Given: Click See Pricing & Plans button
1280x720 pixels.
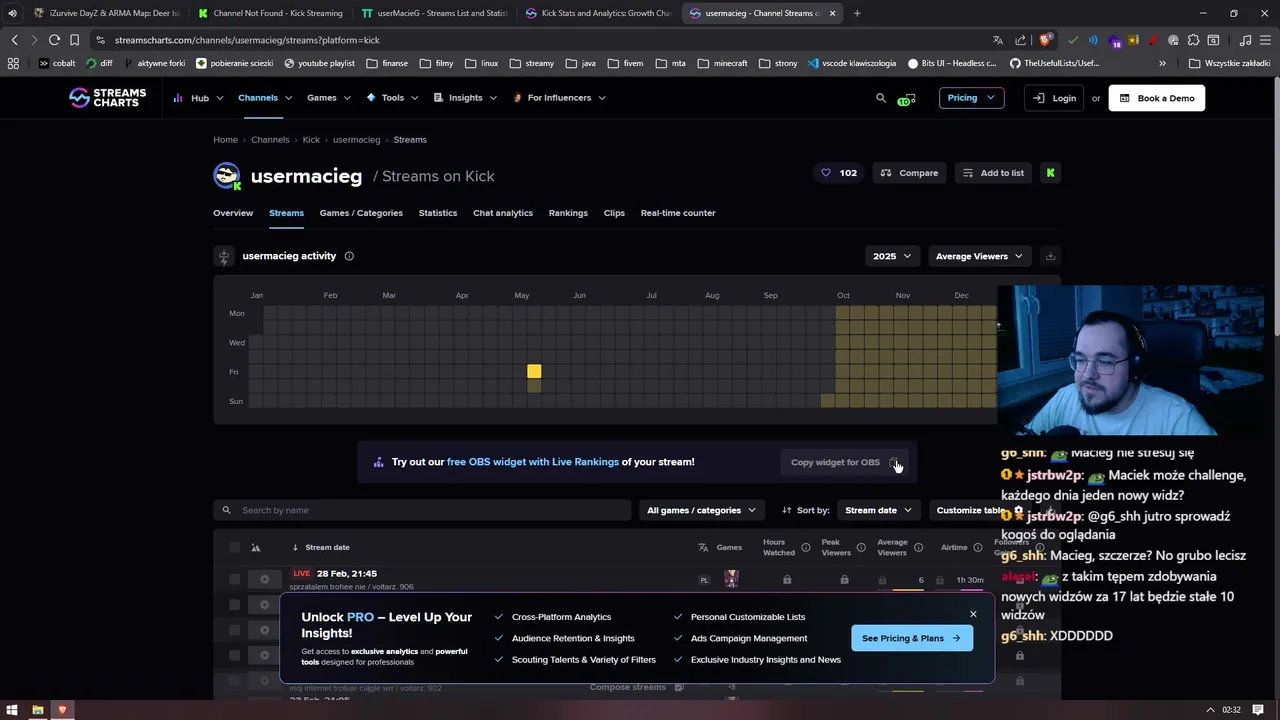Looking at the screenshot, I should (911, 638).
